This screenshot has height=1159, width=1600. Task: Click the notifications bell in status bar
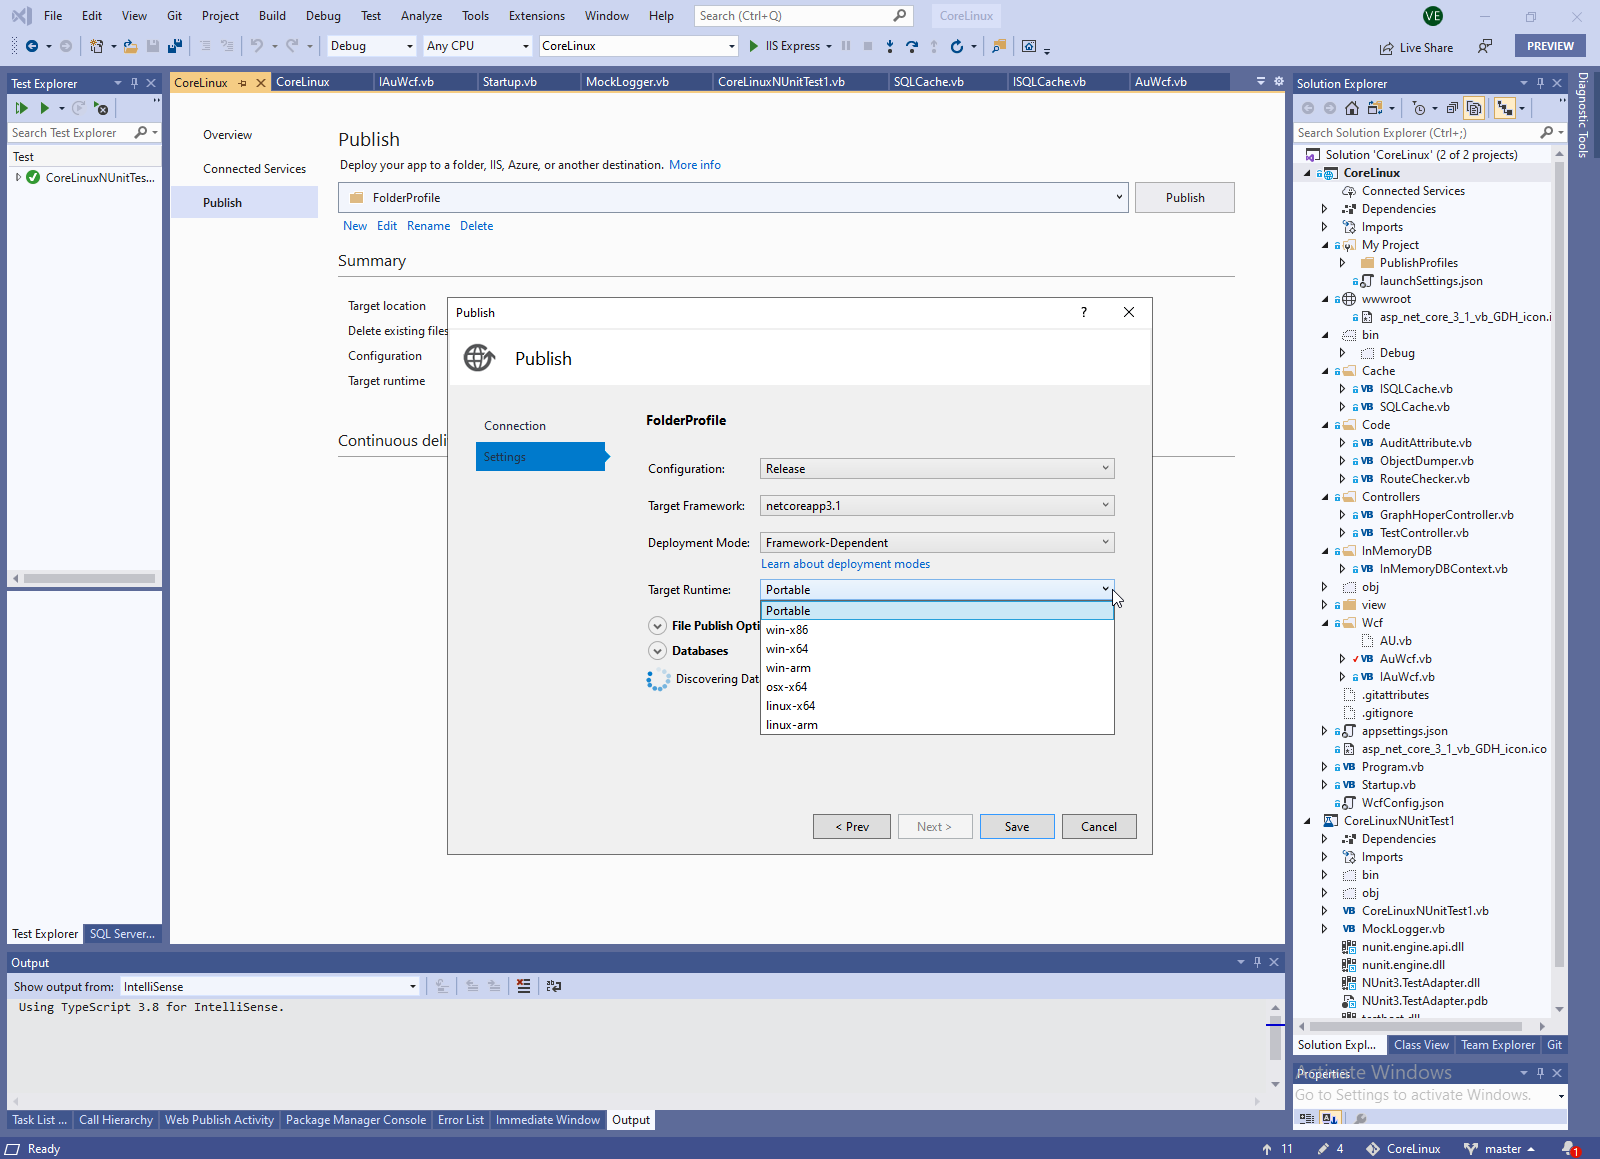pos(1568,1149)
